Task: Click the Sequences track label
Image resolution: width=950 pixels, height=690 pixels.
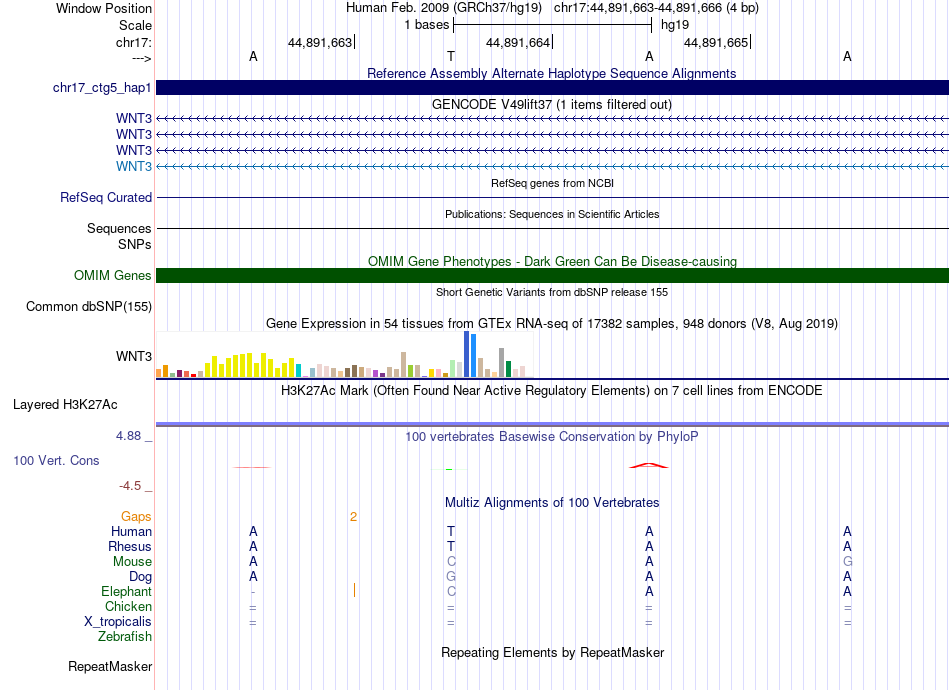Action: 119,228
